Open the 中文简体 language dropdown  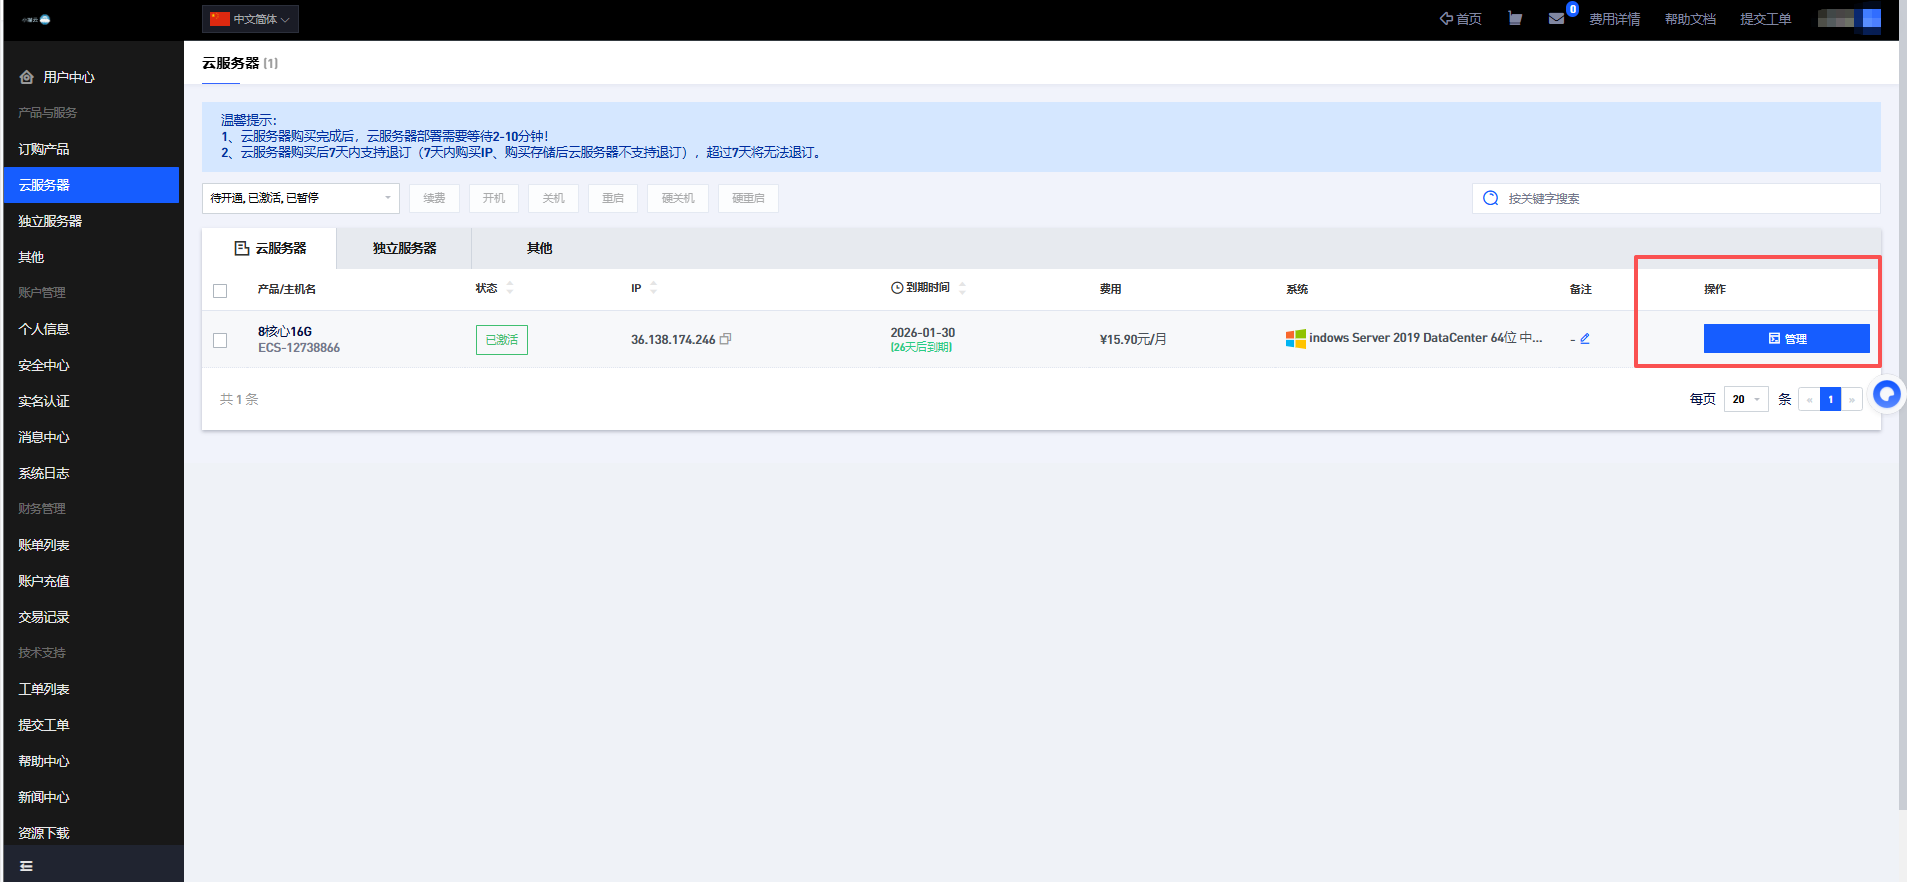[250, 19]
